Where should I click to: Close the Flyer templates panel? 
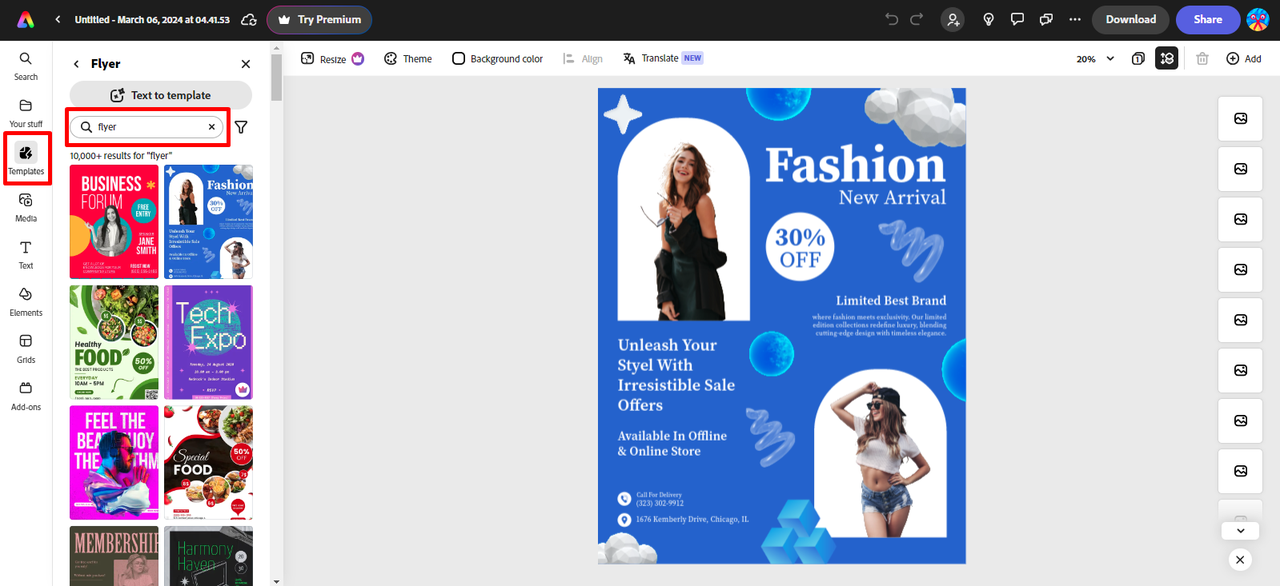(246, 64)
